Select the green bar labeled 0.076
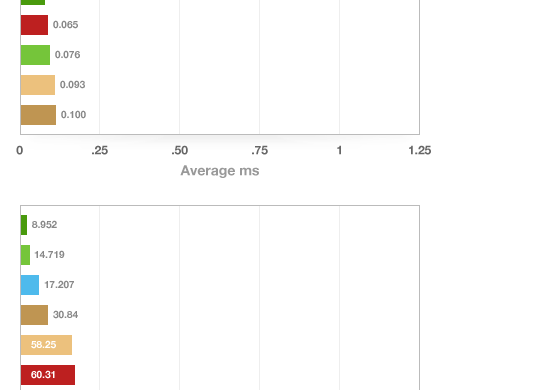This screenshot has height=390, width=560. point(35,55)
